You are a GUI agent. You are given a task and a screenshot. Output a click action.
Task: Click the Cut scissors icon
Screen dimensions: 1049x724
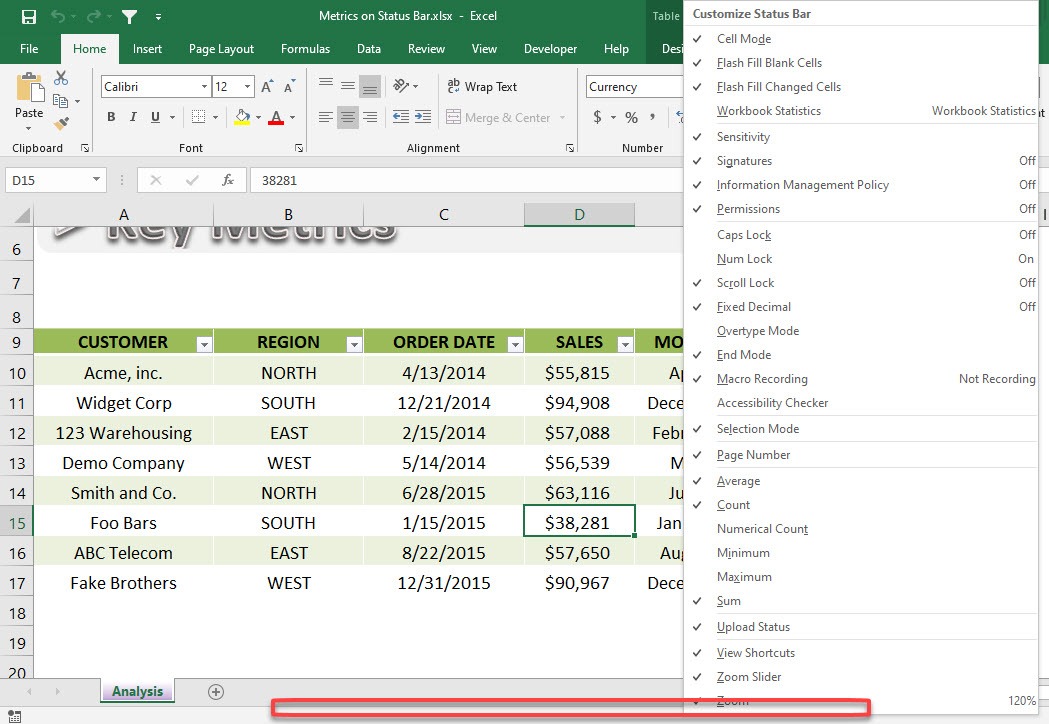click(x=61, y=78)
